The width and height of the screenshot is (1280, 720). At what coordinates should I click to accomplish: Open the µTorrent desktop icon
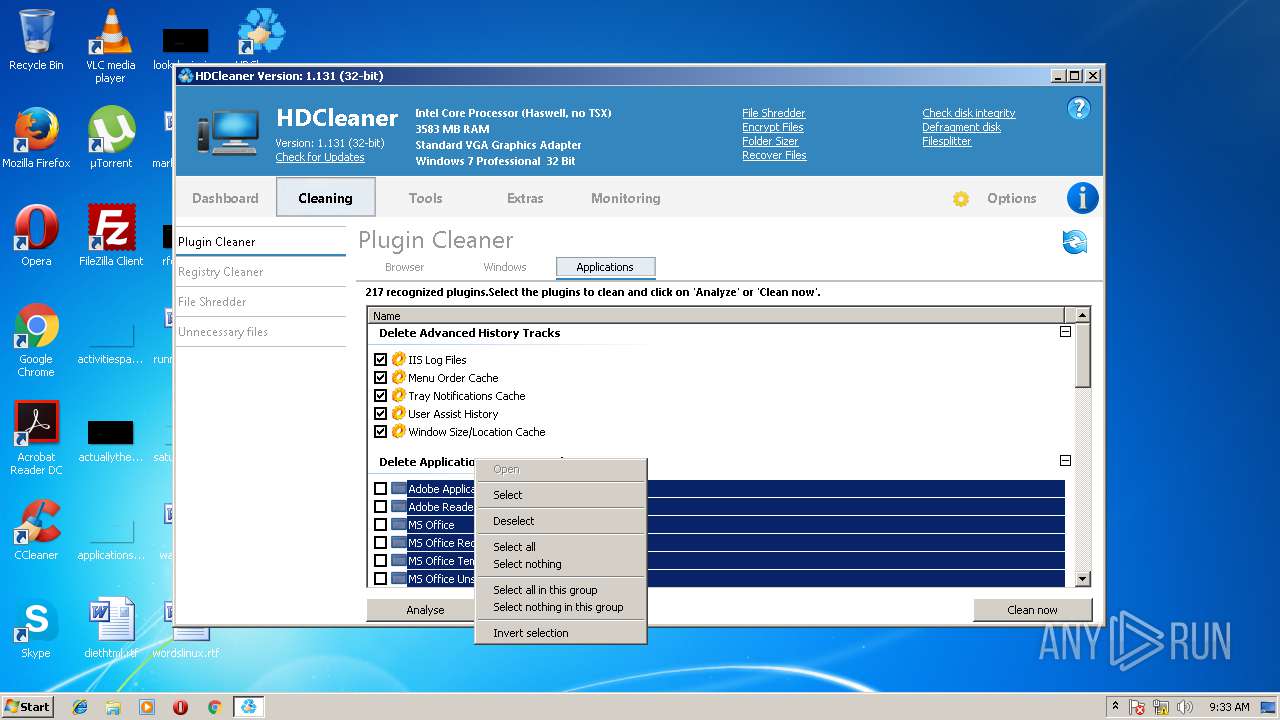110,138
